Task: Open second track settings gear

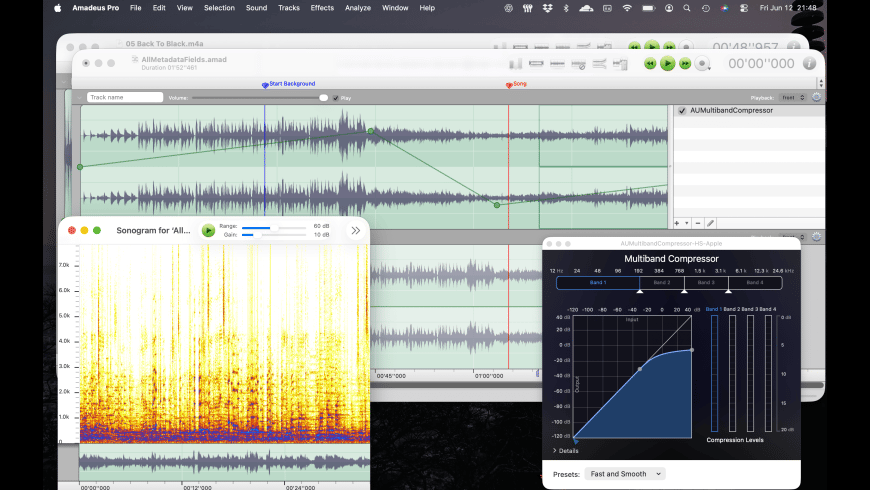Action: 816,237
